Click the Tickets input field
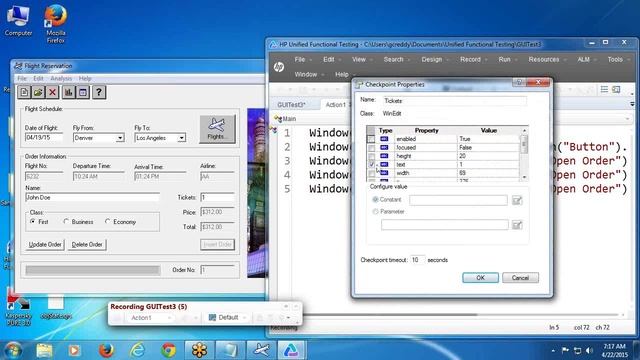This screenshot has width=640, height=360. pos(217,198)
